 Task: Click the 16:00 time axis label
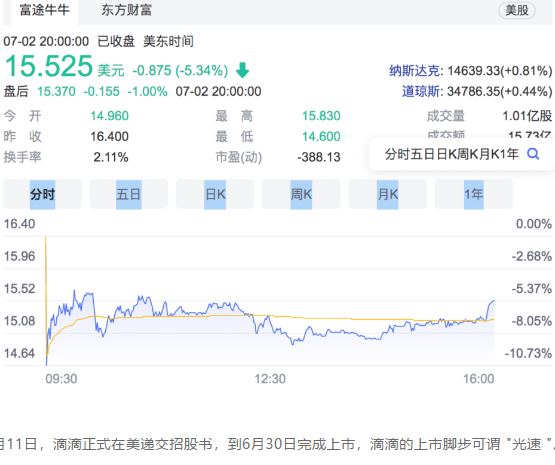(x=479, y=379)
